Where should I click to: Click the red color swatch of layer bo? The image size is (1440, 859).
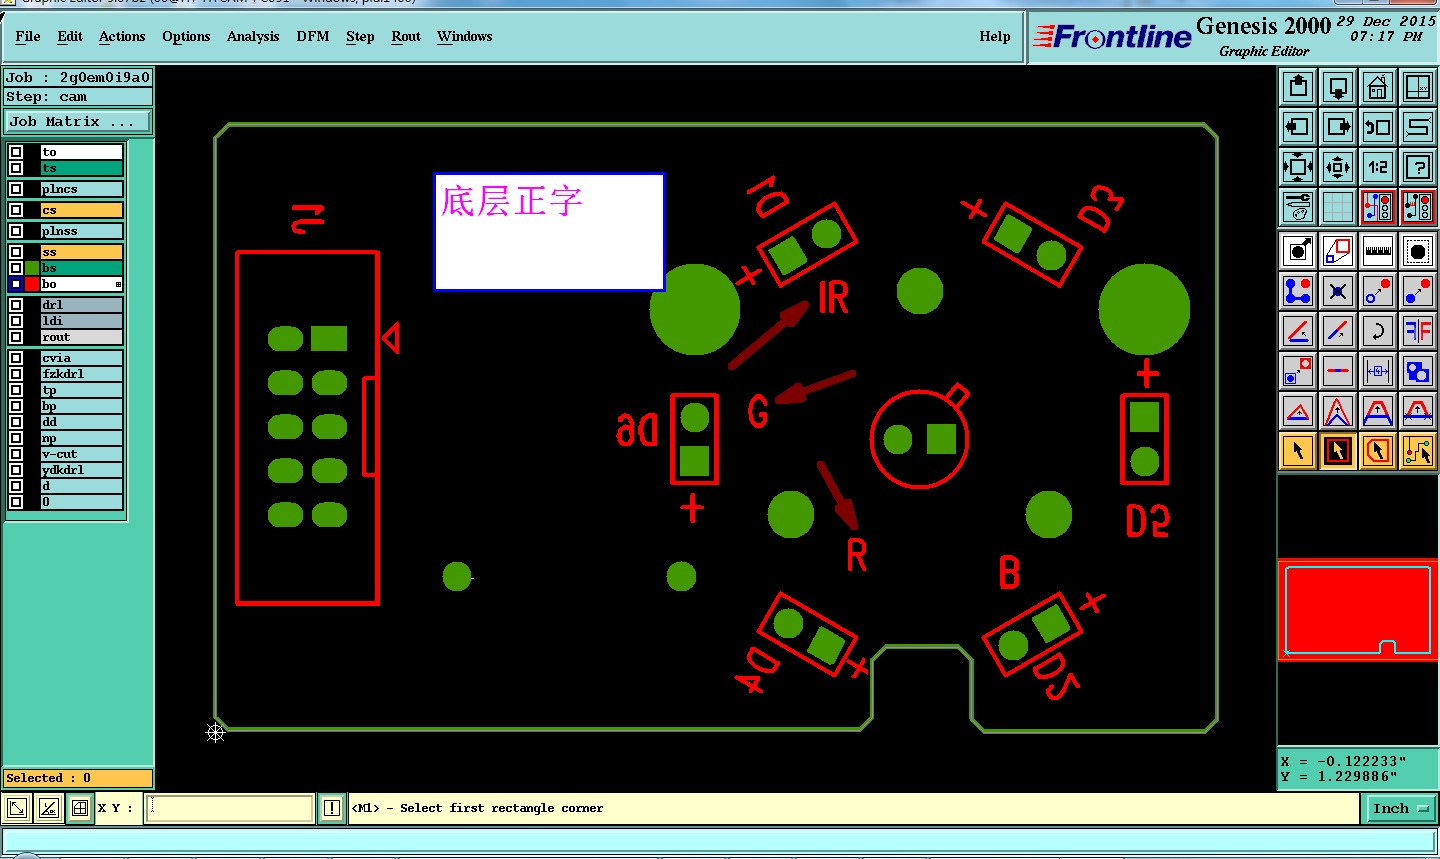point(32,284)
